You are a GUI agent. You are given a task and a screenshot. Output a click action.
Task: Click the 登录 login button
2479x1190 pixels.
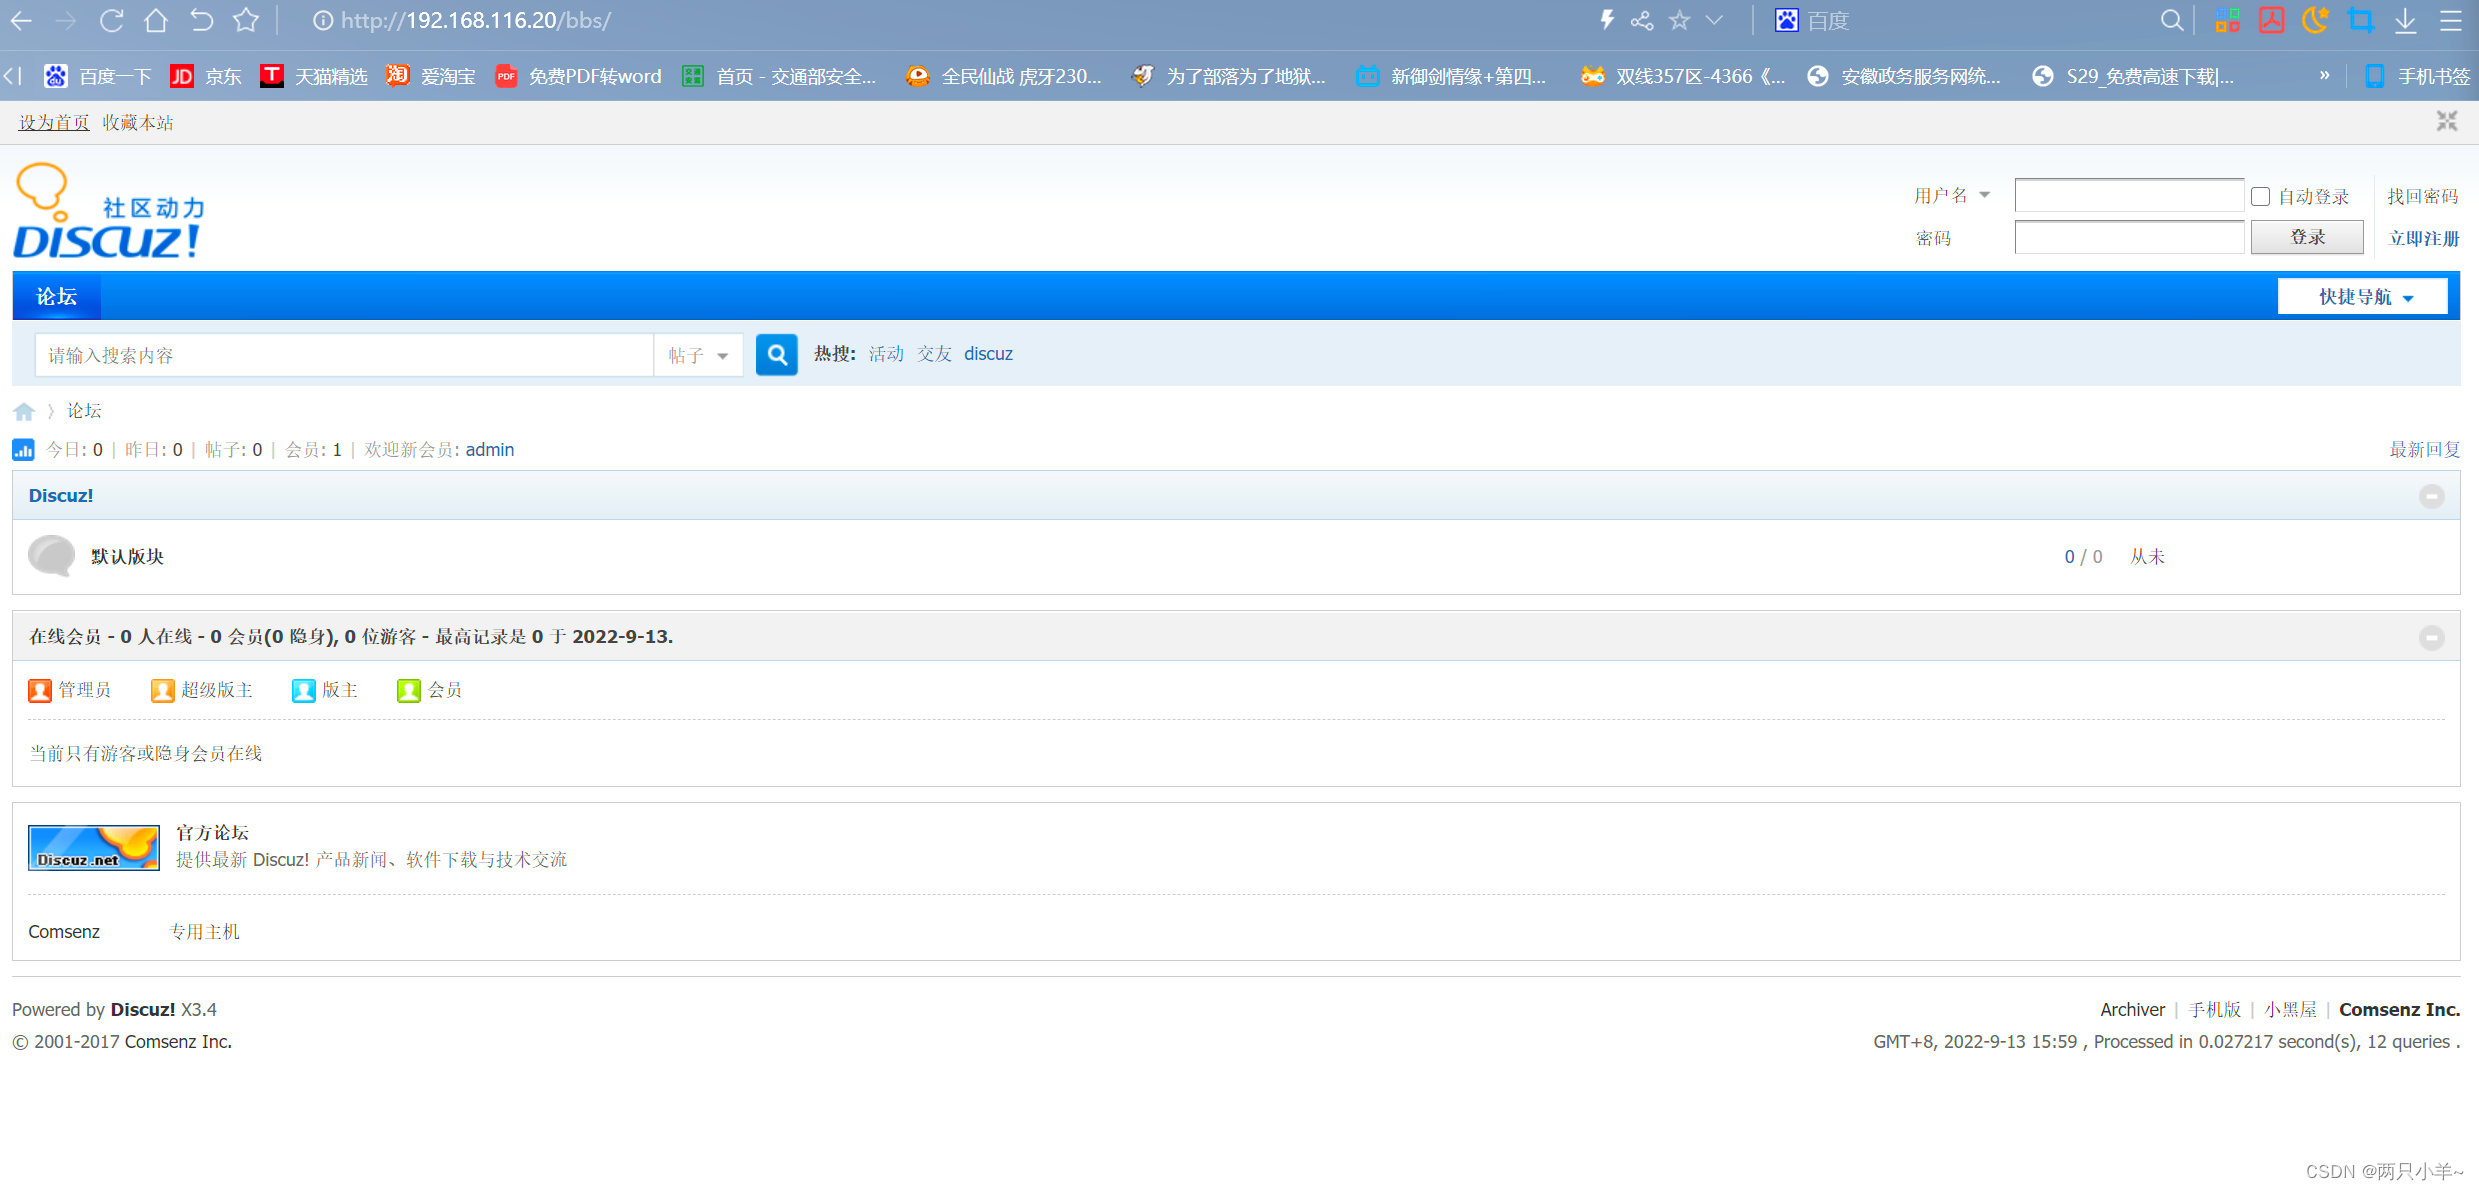[x=2306, y=238]
